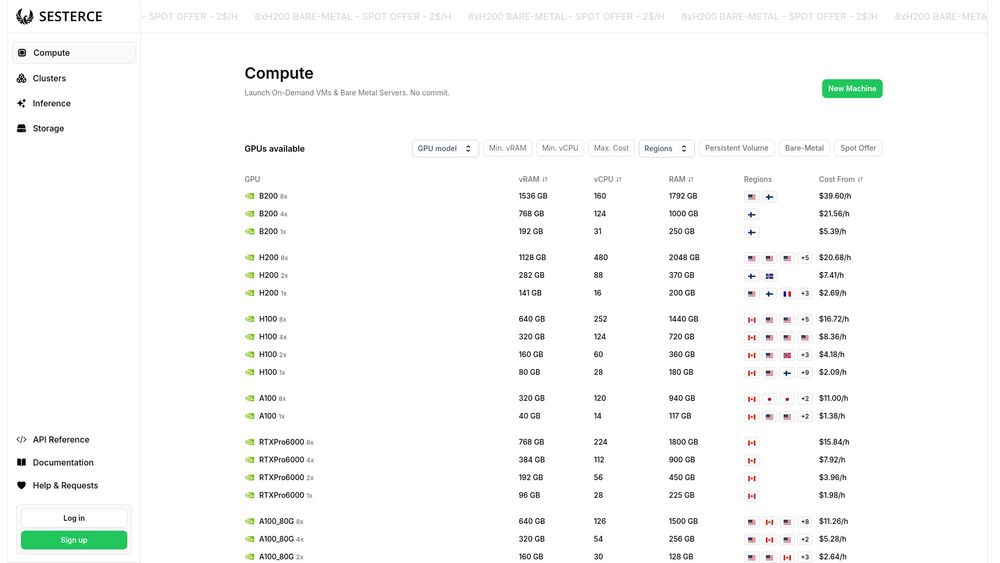Toggle the Persistent Volume filter
The width and height of the screenshot is (1000, 563).
[737, 148]
